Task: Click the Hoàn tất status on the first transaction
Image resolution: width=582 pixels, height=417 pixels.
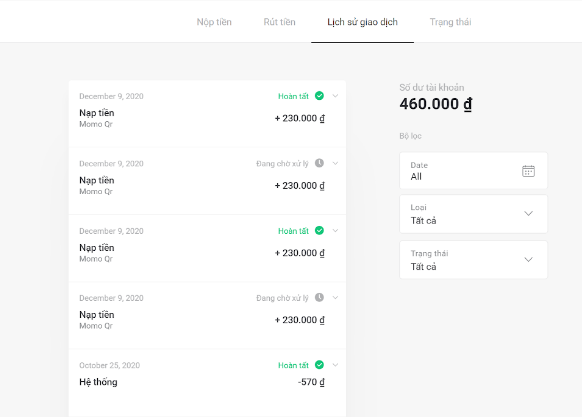Action: coord(293,96)
